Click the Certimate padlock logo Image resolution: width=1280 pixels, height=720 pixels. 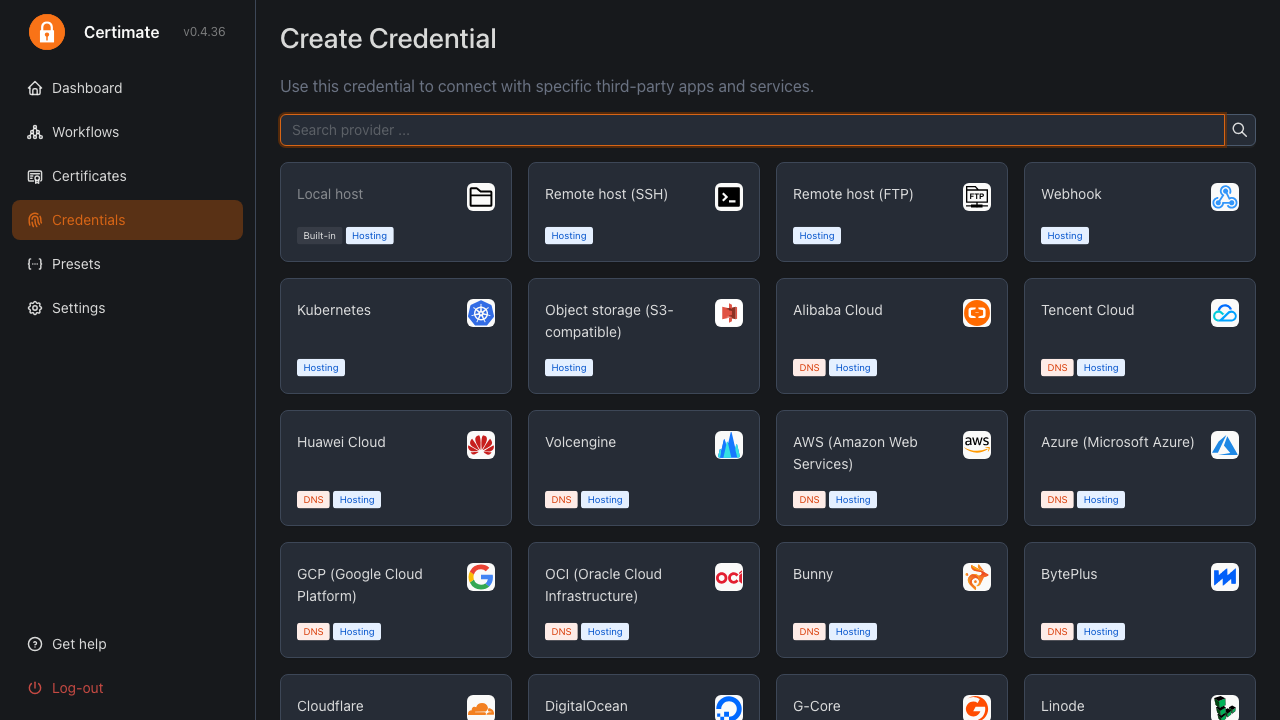click(x=47, y=32)
